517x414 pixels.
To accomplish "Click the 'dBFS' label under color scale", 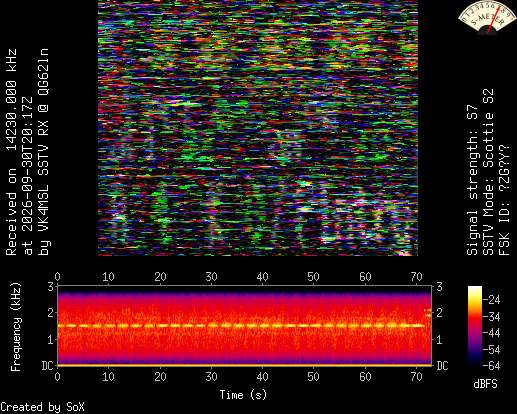I will [485, 384].
